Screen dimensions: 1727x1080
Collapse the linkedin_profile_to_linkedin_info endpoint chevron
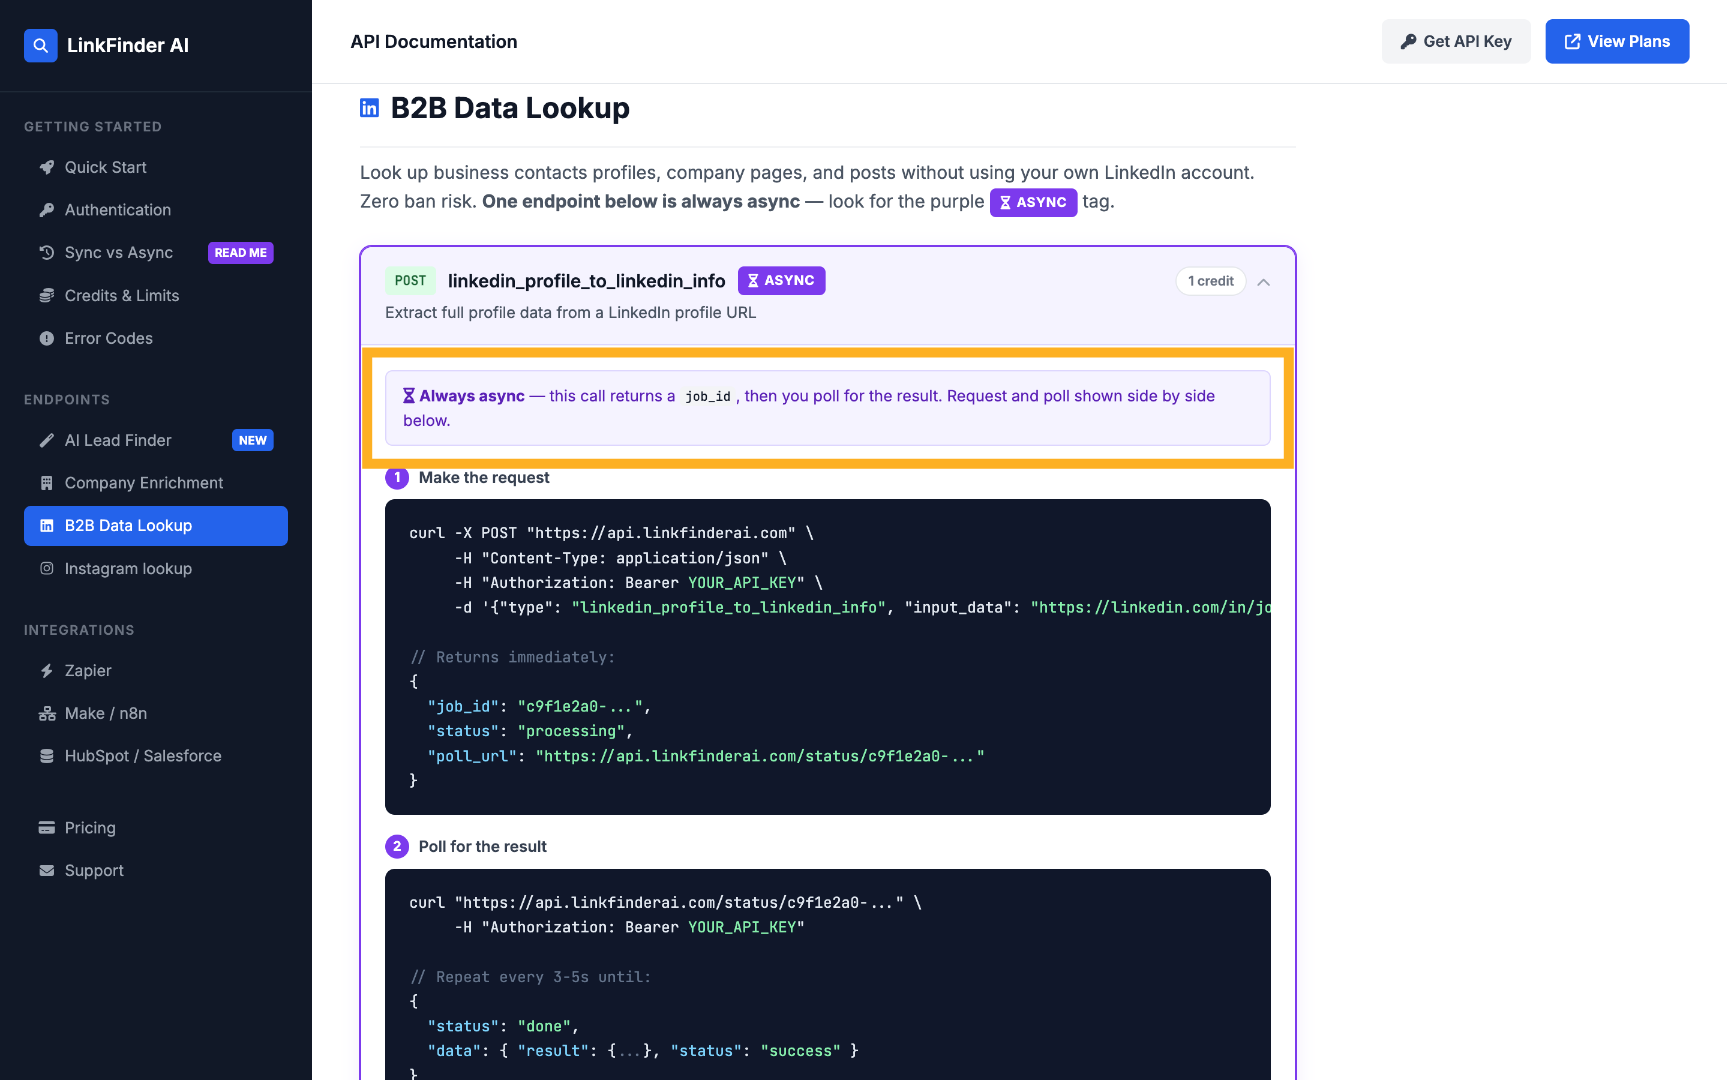pyautogui.click(x=1264, y=282)
